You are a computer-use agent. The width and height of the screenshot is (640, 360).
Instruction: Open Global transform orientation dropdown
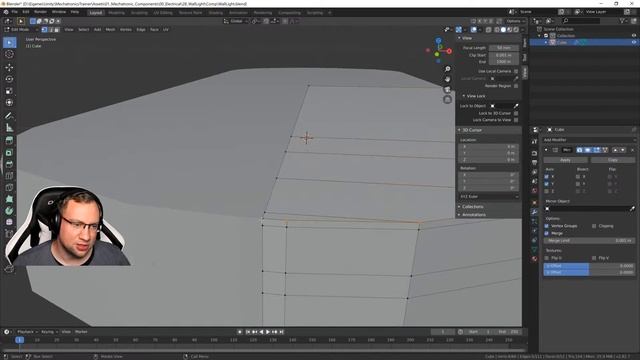(236, 21)
